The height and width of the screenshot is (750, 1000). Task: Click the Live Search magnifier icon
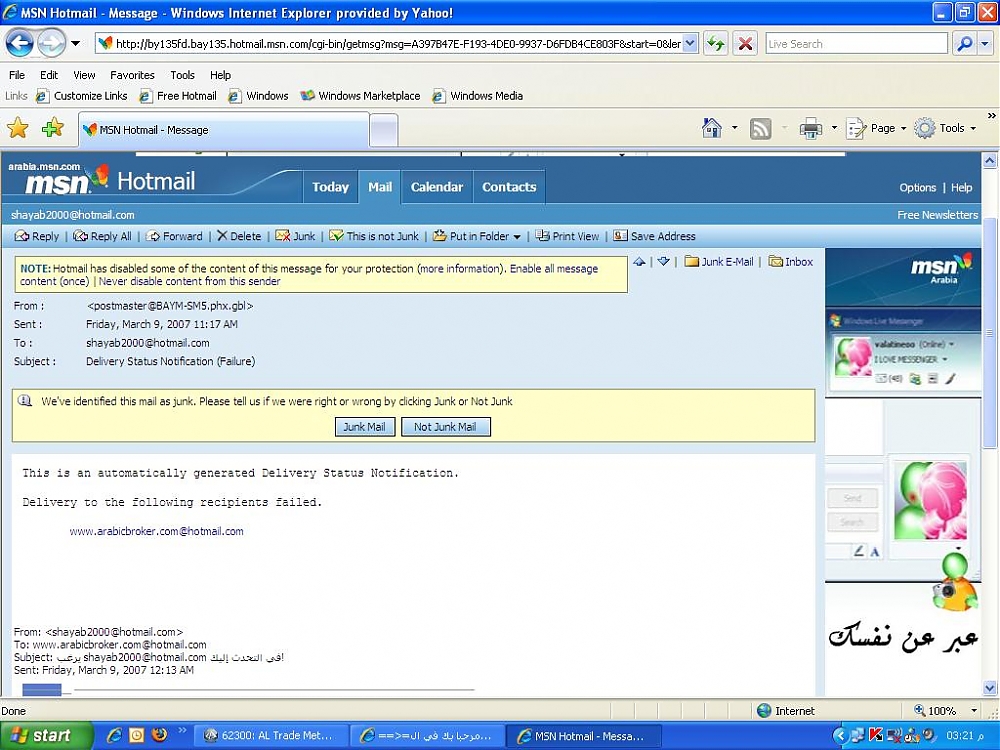click(964, 43)
